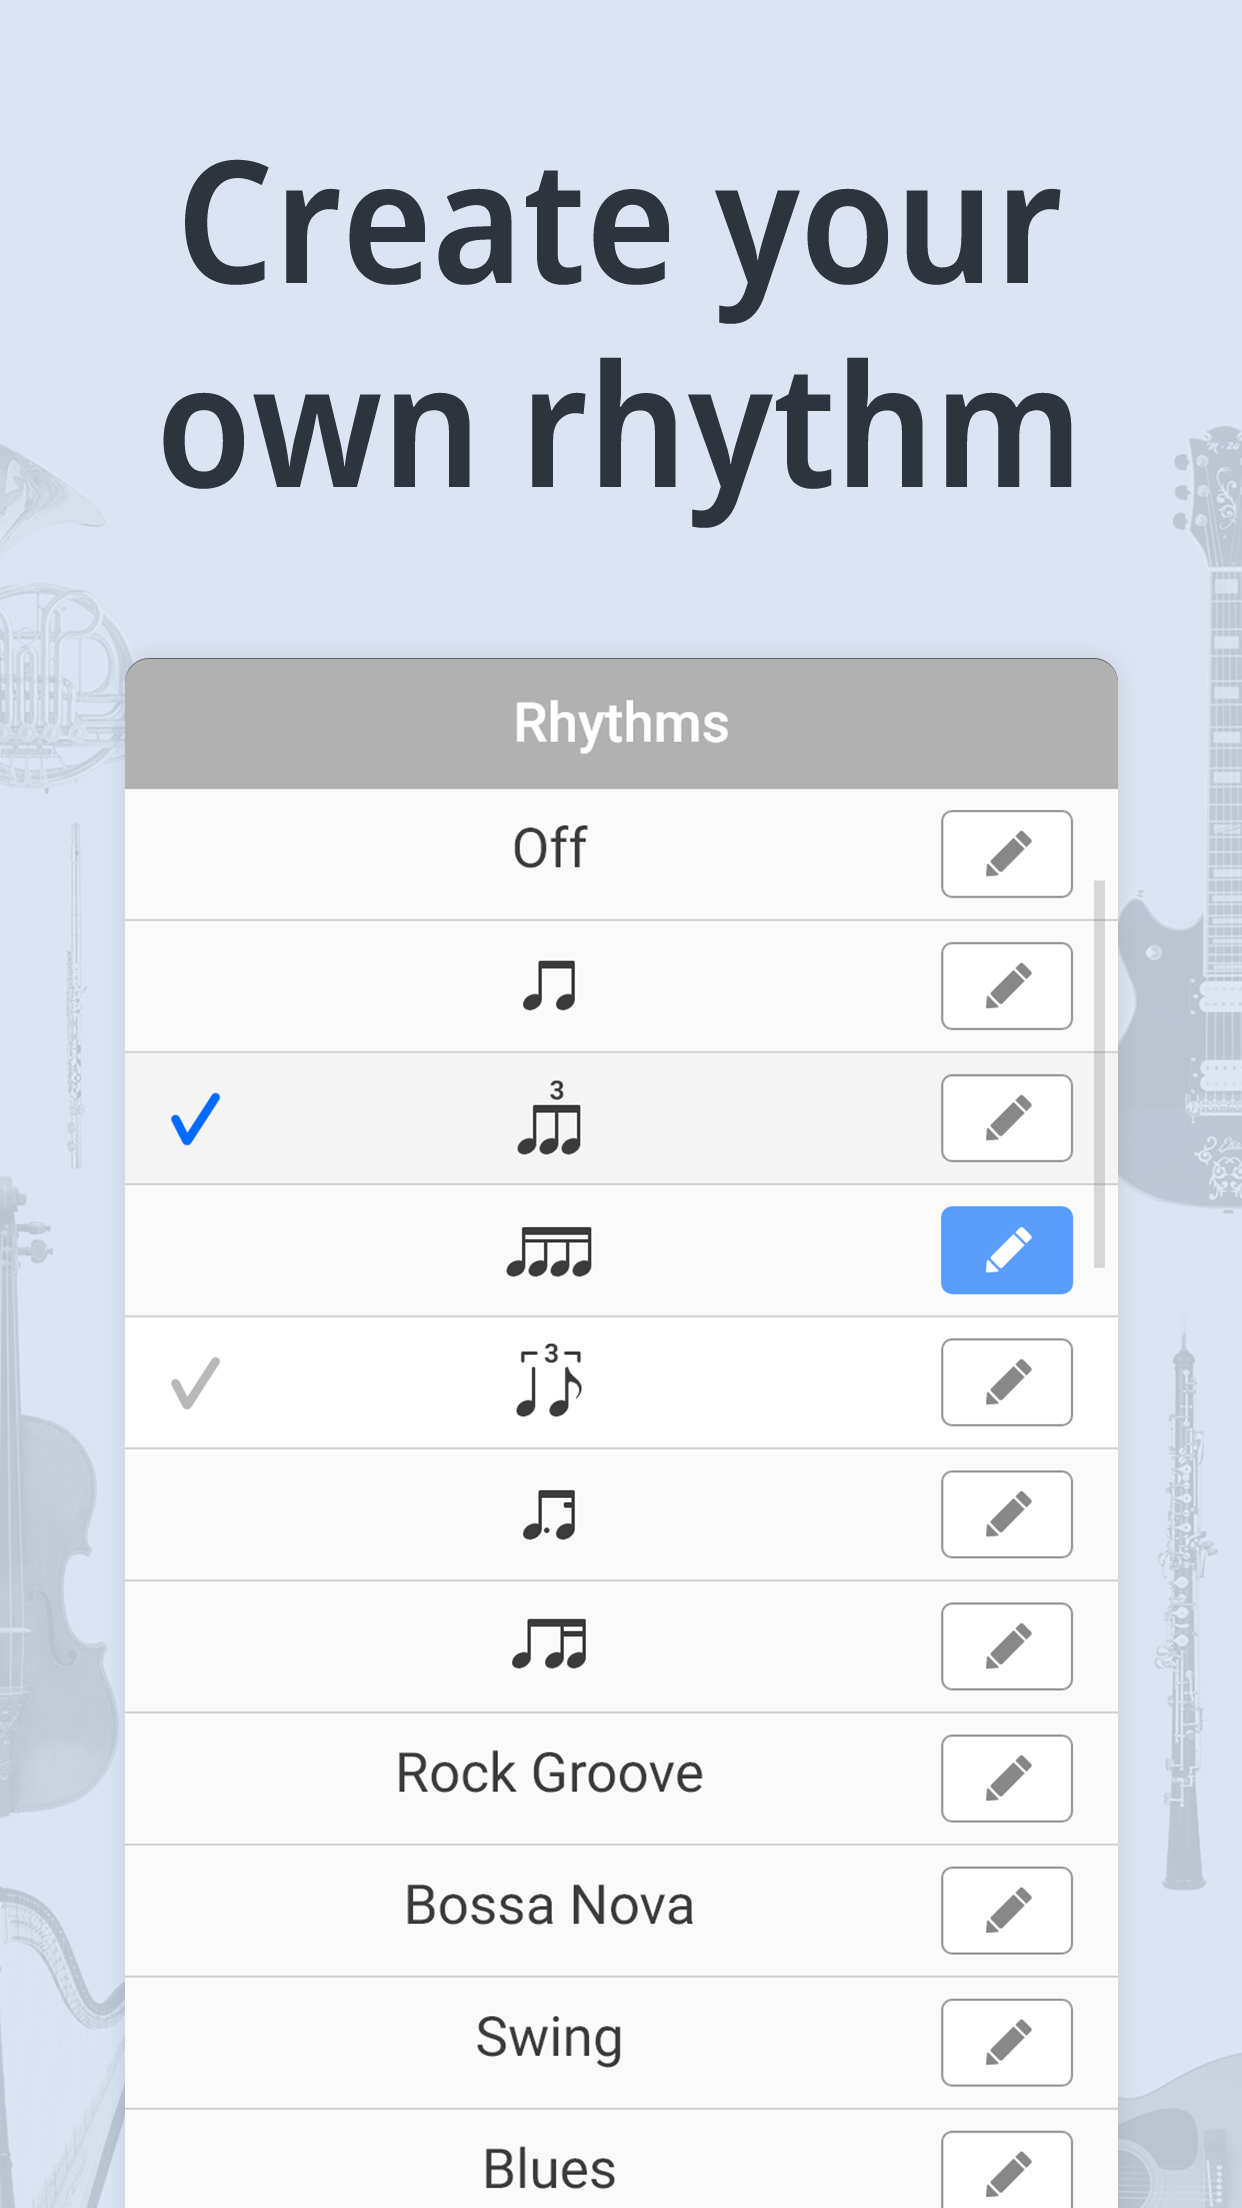Toggle the blue checkmark on the triplet rhythm

pos(196,1120)
